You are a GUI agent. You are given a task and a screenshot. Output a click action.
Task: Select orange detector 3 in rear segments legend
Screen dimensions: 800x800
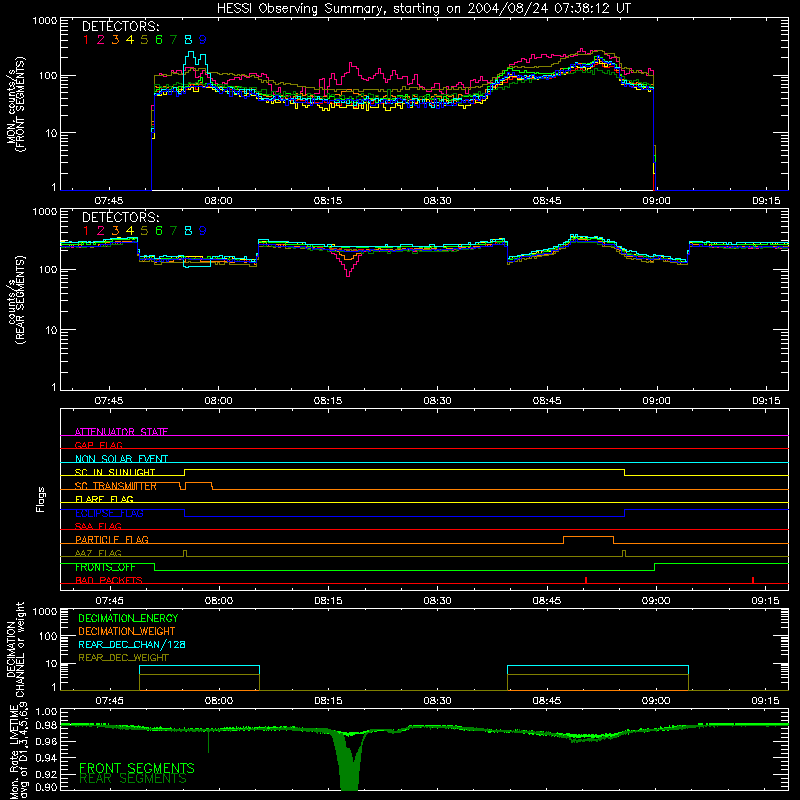tap(115, 231)
